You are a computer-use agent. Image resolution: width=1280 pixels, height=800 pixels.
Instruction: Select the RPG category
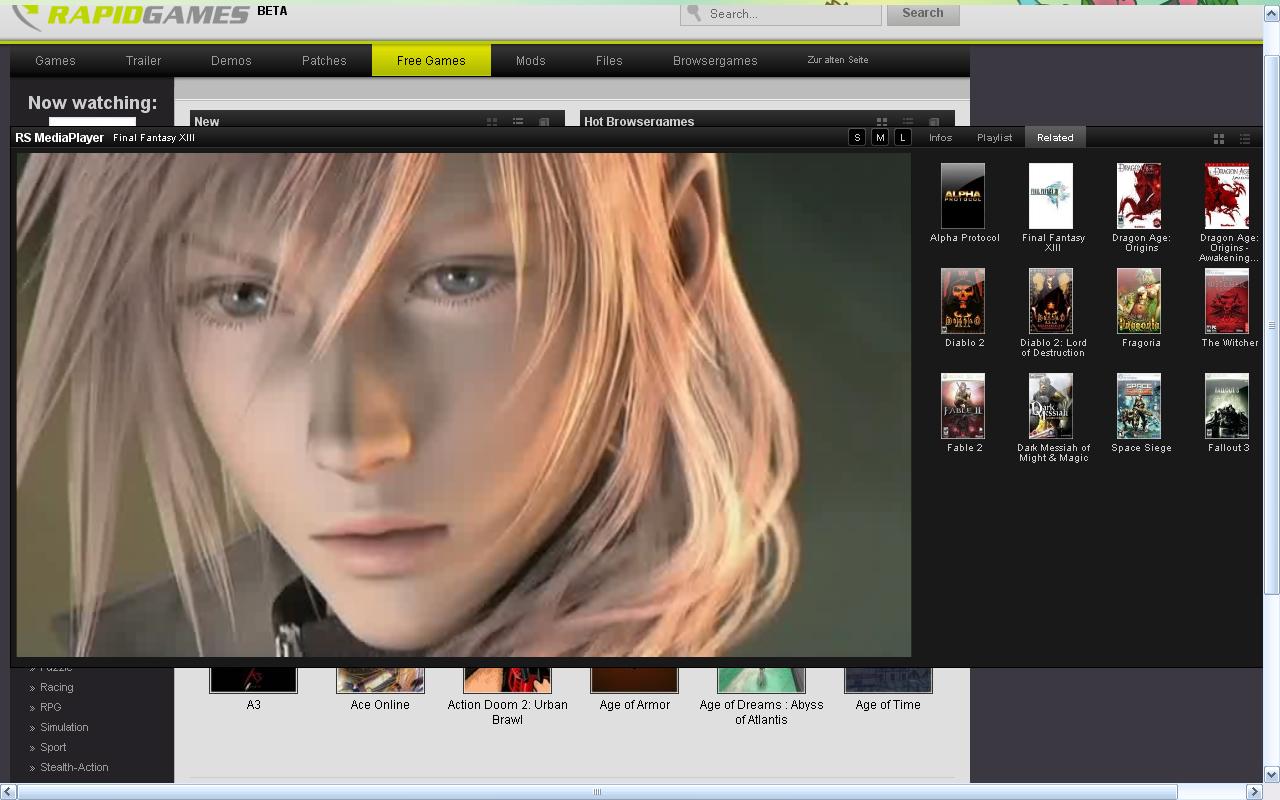click(x=51, y=707)
